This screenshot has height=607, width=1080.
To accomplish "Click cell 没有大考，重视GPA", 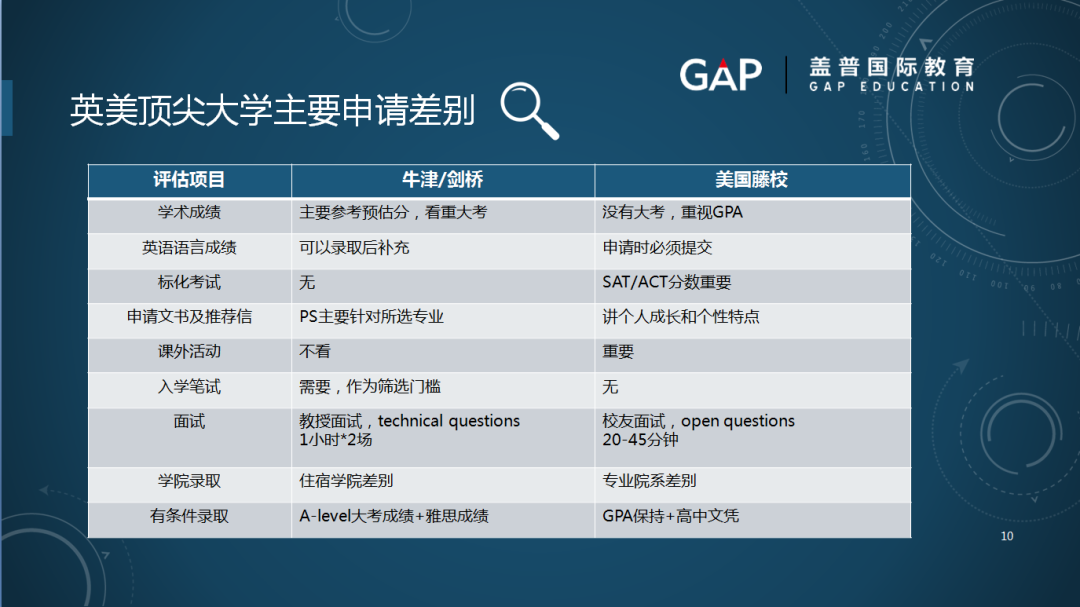I will [x=752, y=216].
